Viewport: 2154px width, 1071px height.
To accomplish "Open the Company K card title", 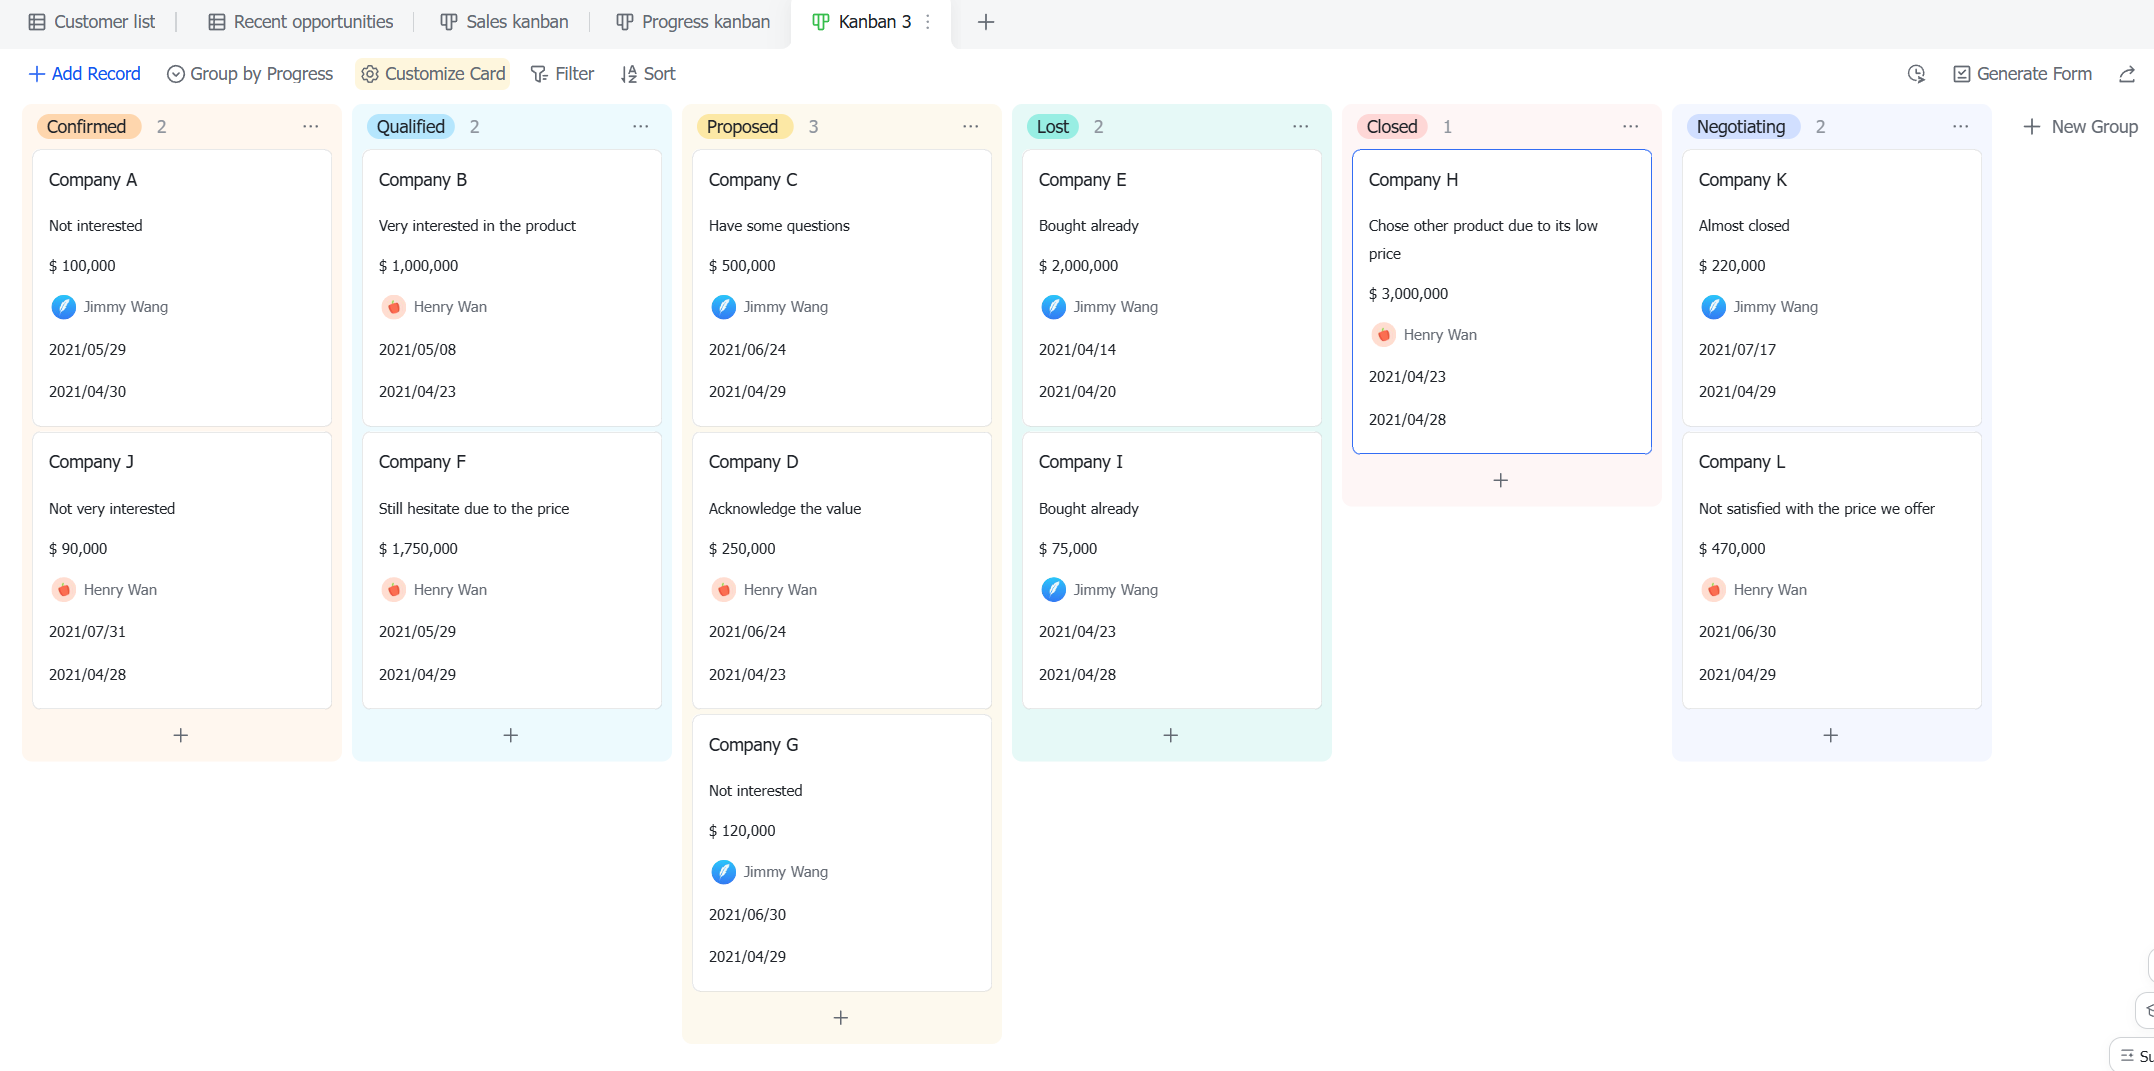I will (1743, 180).
